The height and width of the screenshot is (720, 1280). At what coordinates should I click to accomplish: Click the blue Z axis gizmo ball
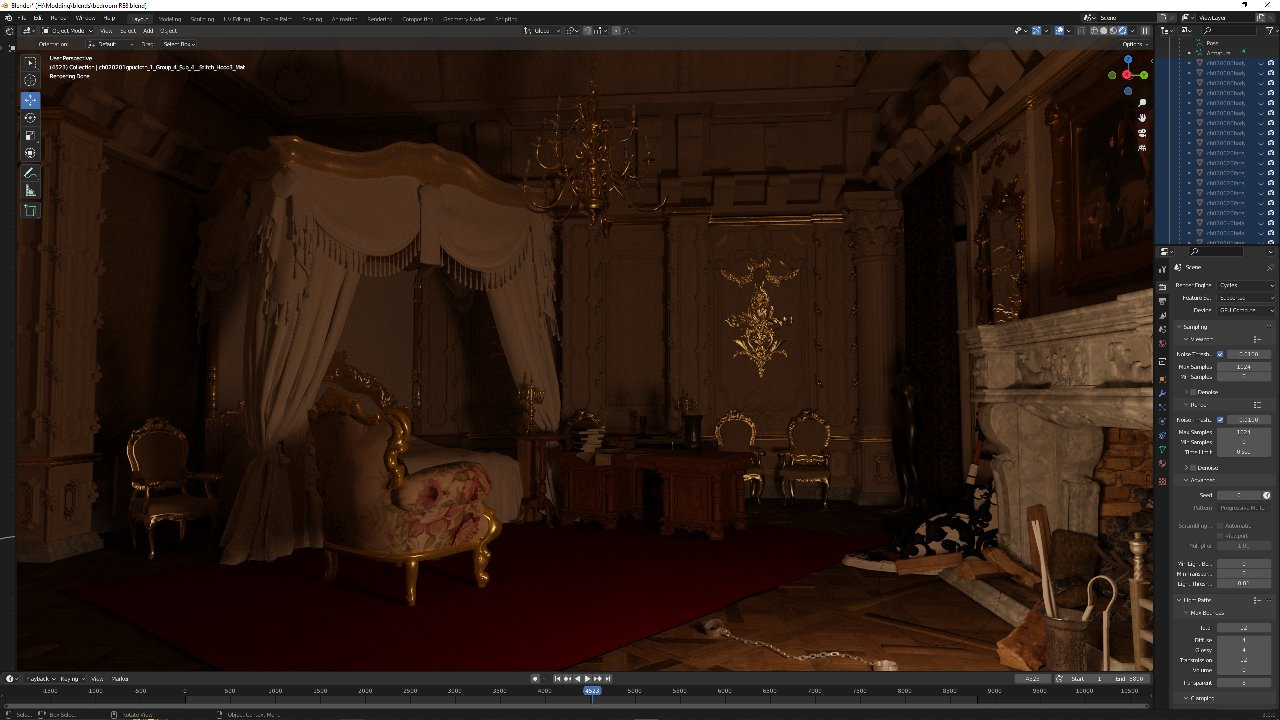click(1128, 61)
